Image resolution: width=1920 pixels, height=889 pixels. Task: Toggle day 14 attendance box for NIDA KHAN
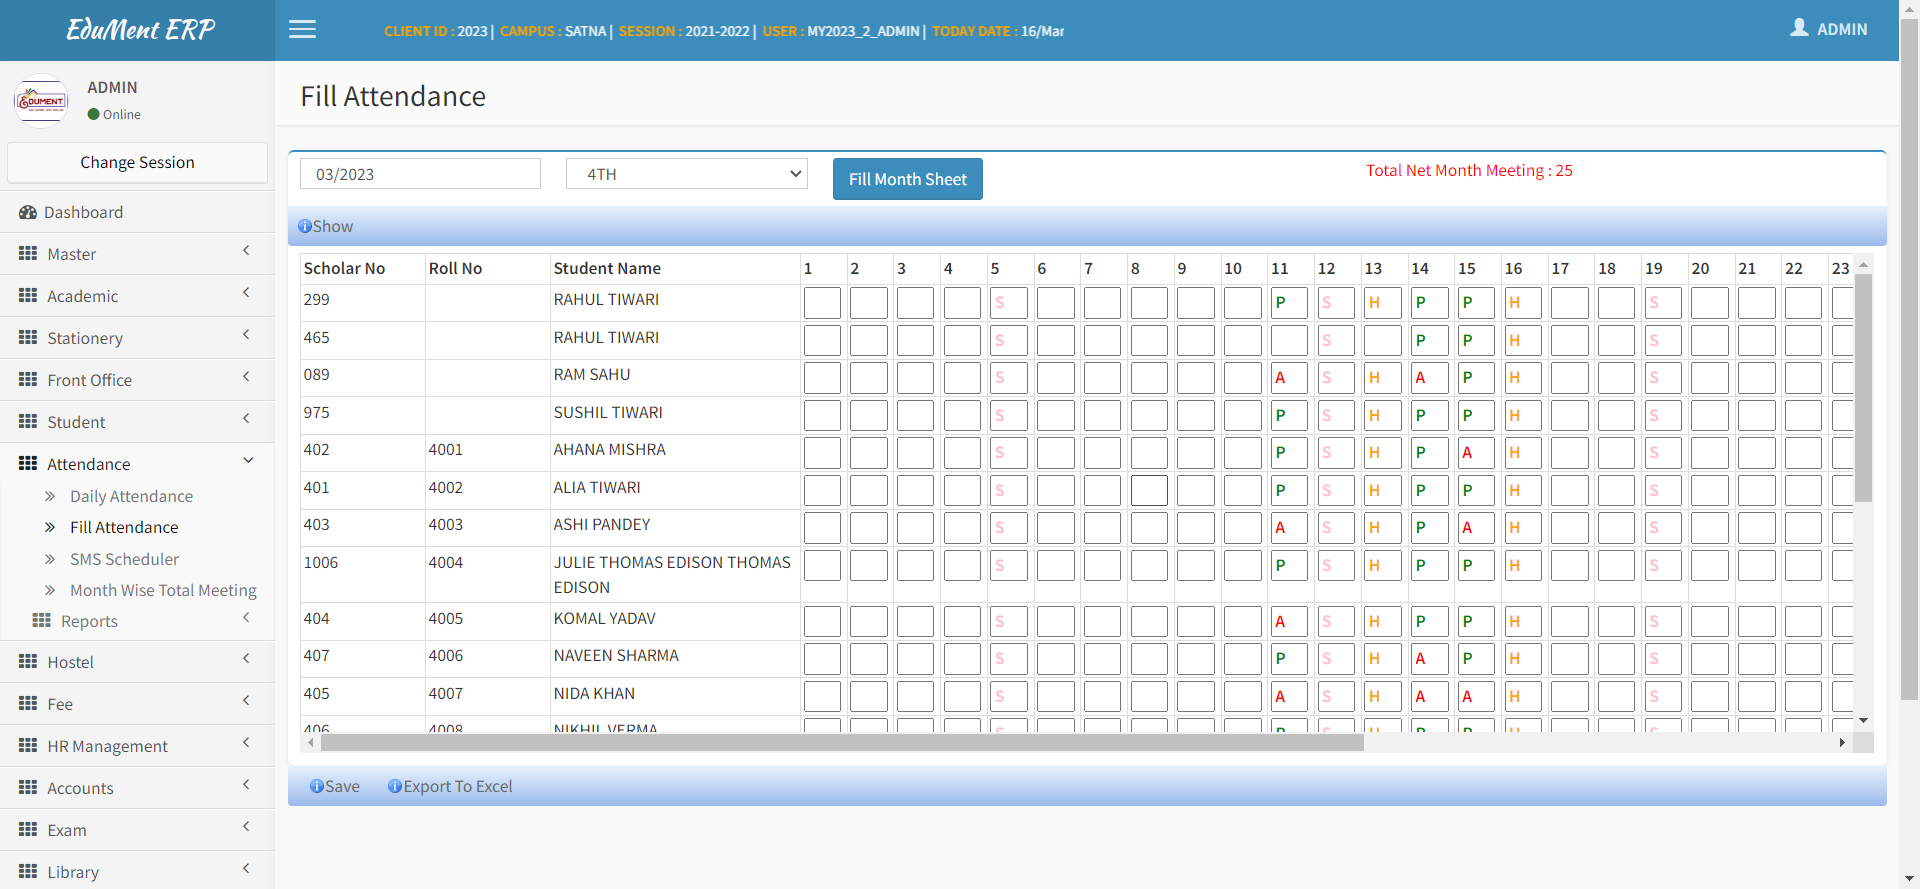1428,697
